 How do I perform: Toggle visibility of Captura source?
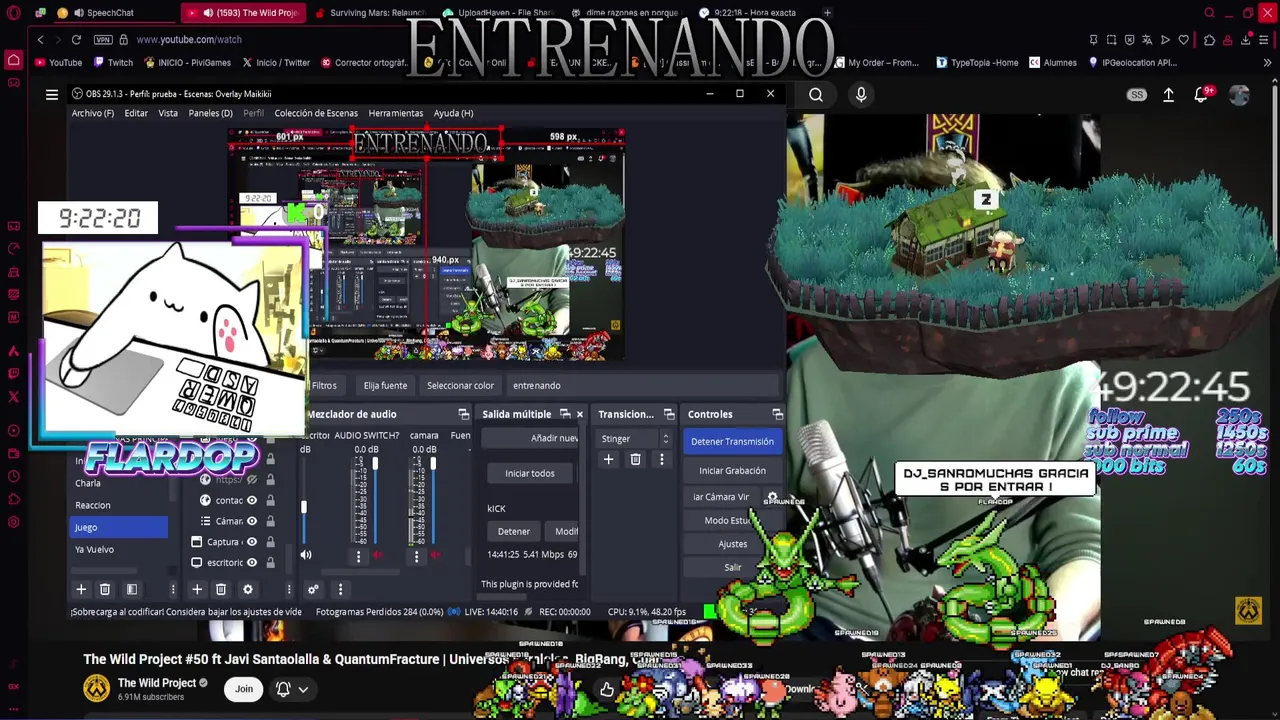[252, 542]
